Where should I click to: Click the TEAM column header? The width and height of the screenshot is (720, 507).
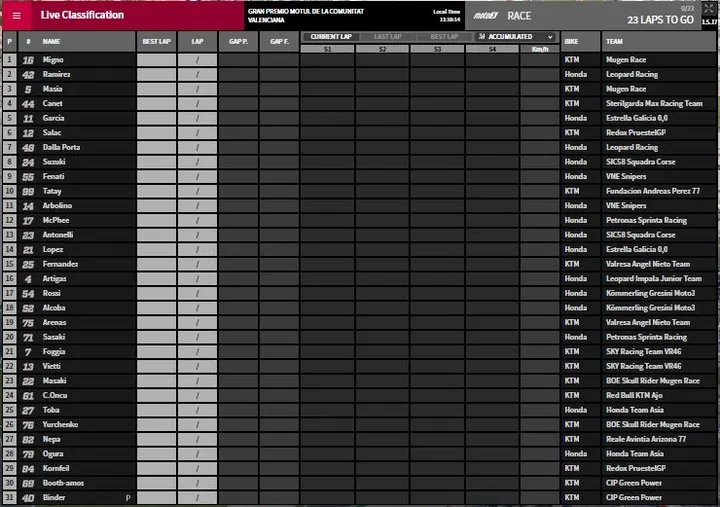click(x=658, y=41)
